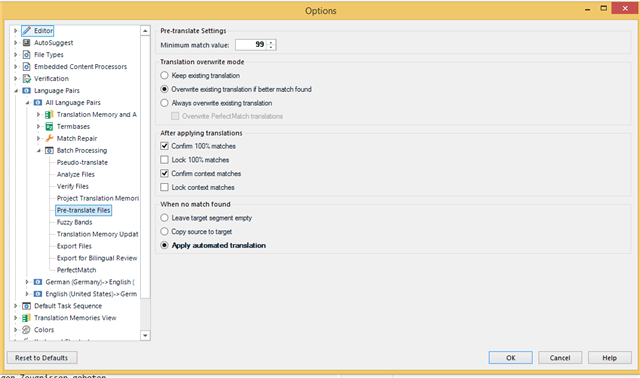
Task: Open Project Translation Memories settings
Action: (98, 198)
